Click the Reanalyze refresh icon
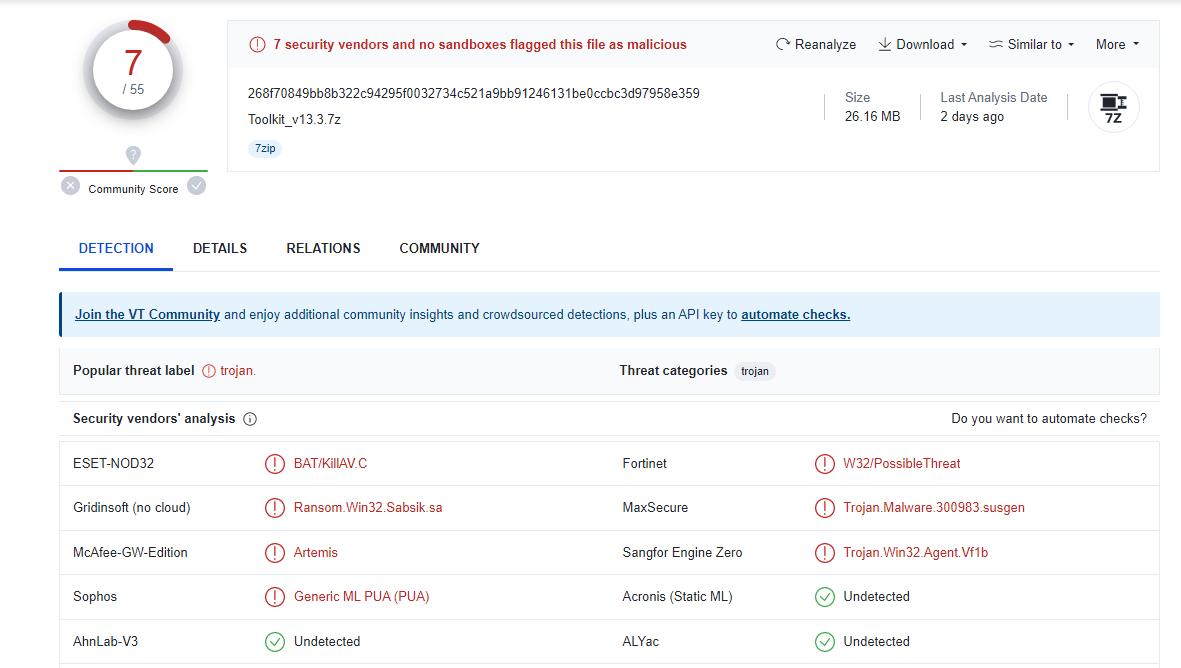This screenshot has width=1181, height=668. (x=783, y=44)
